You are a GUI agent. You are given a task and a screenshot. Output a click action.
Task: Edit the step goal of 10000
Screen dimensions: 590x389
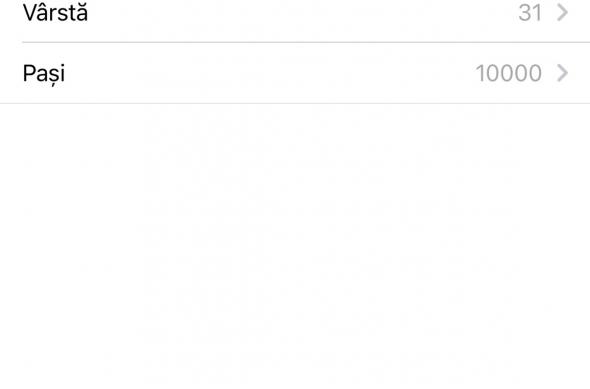(x=509, y=73)
